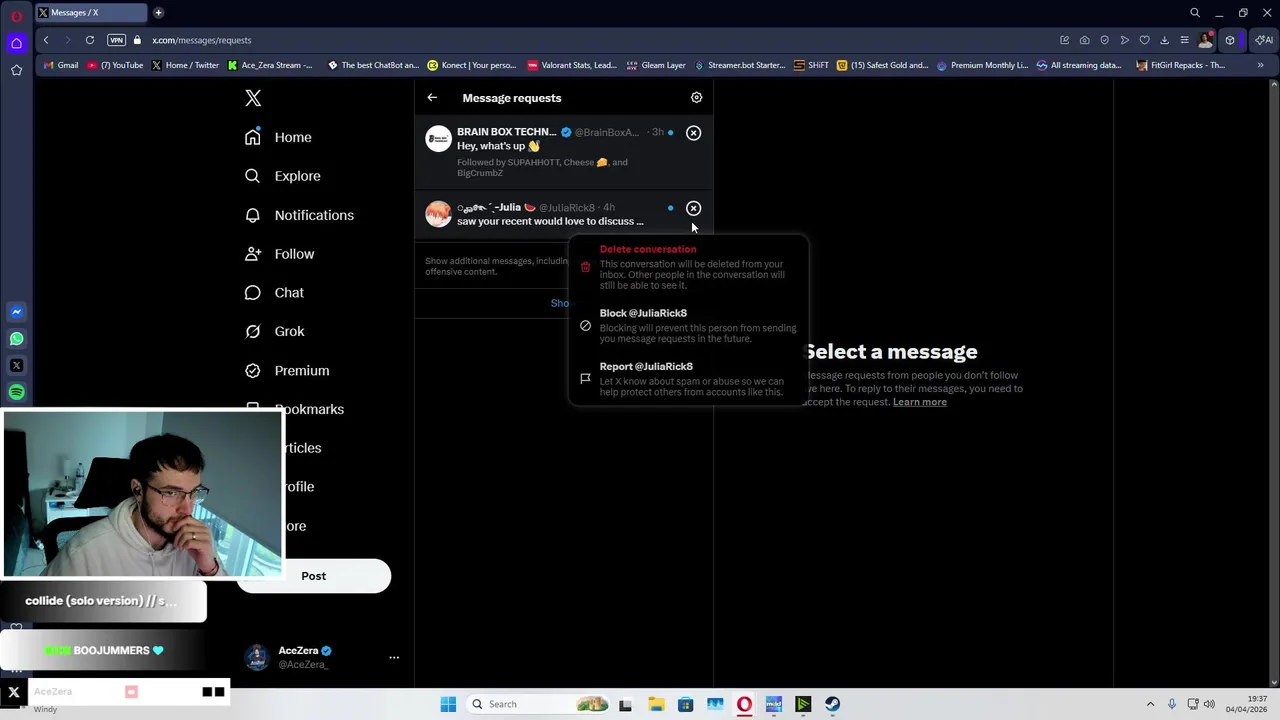Open the Home / Twitter bookmark
Image resolution: width=1280 pixels, height=720 pixels.
click(185, 65)
